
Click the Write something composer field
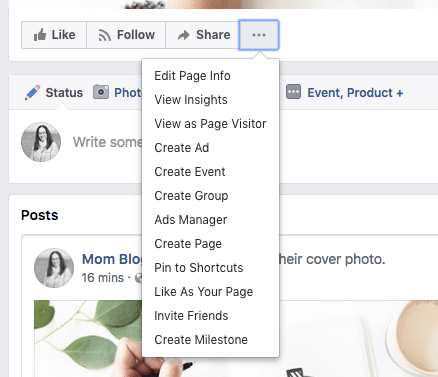pyautogui.click(x=107, y=142)
